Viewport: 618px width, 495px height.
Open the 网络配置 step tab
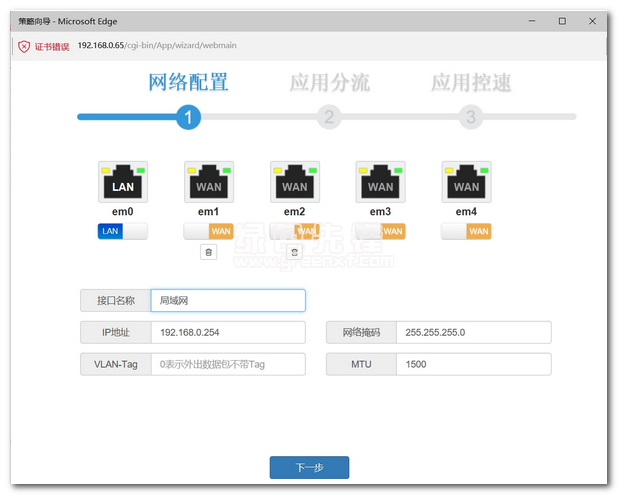click(x=188, y=82)
